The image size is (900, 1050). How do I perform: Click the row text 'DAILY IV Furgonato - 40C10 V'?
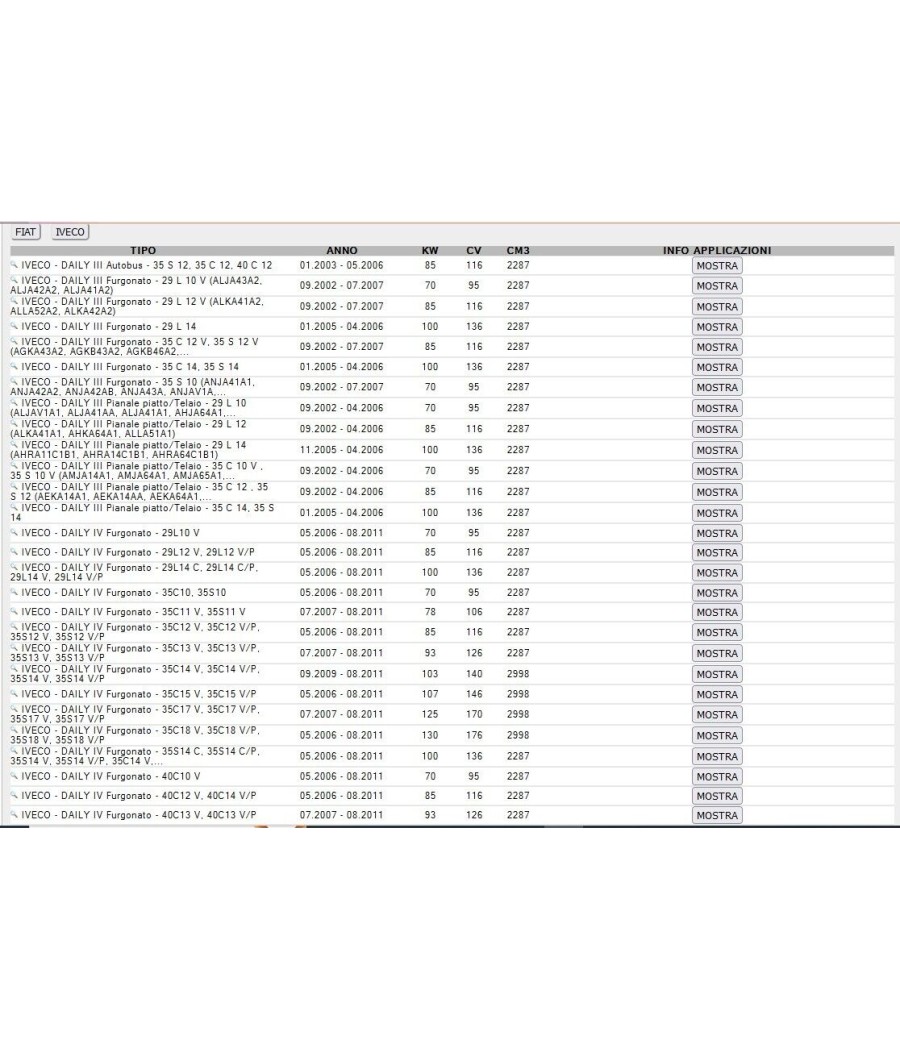pos(131,777)
